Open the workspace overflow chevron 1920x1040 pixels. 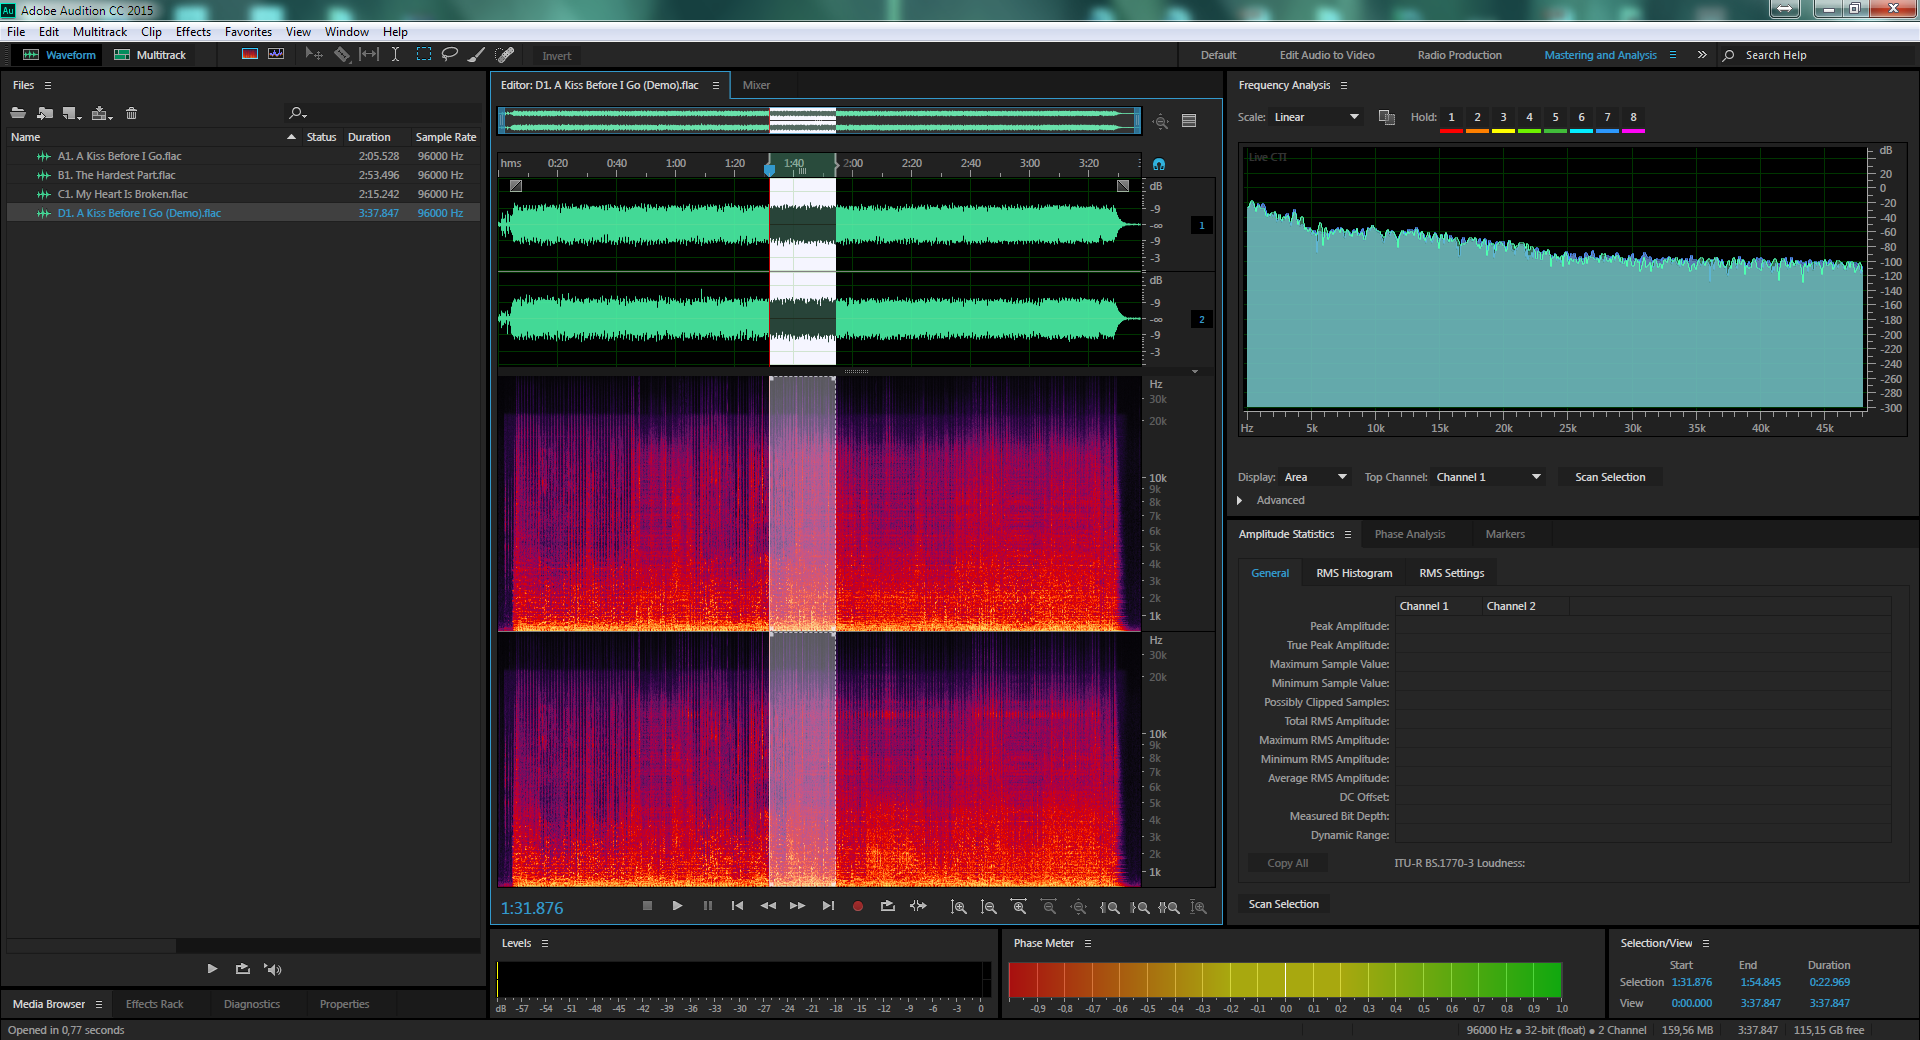coord(1702,55)
